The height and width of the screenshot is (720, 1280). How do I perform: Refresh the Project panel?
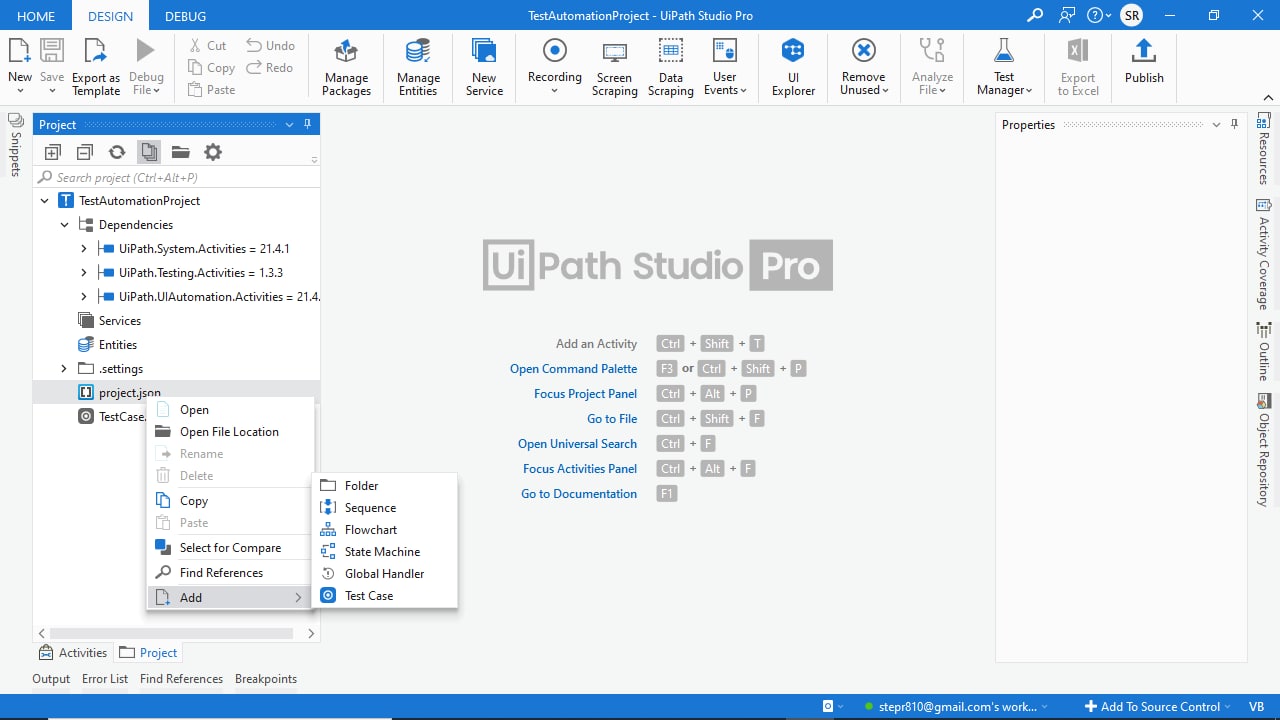point(117,152)
